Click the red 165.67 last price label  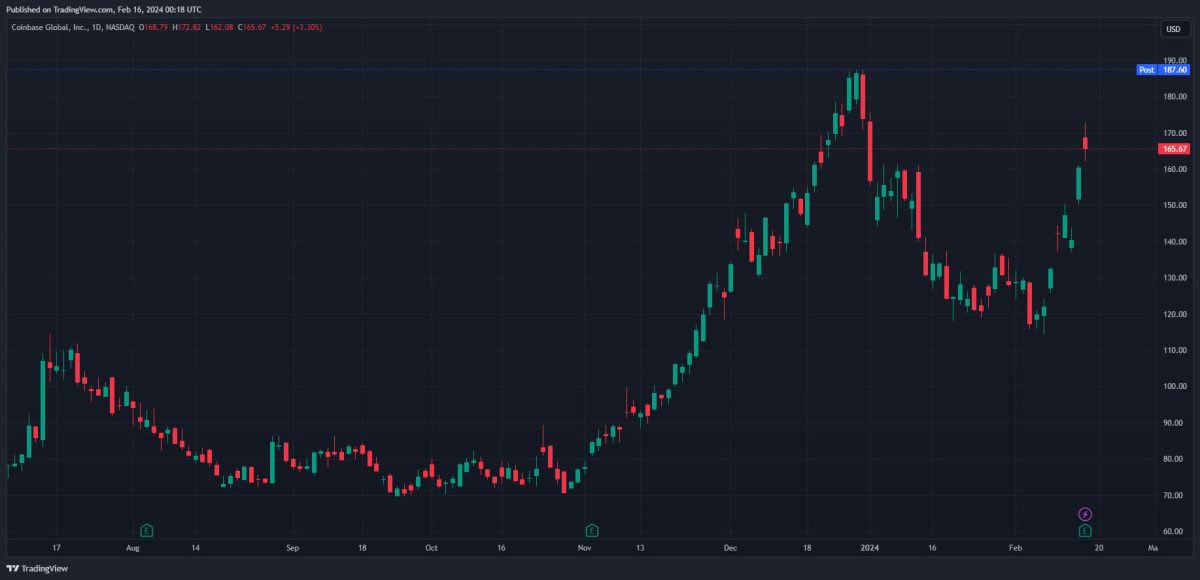pyautogui.click(x=1174, y=149)
